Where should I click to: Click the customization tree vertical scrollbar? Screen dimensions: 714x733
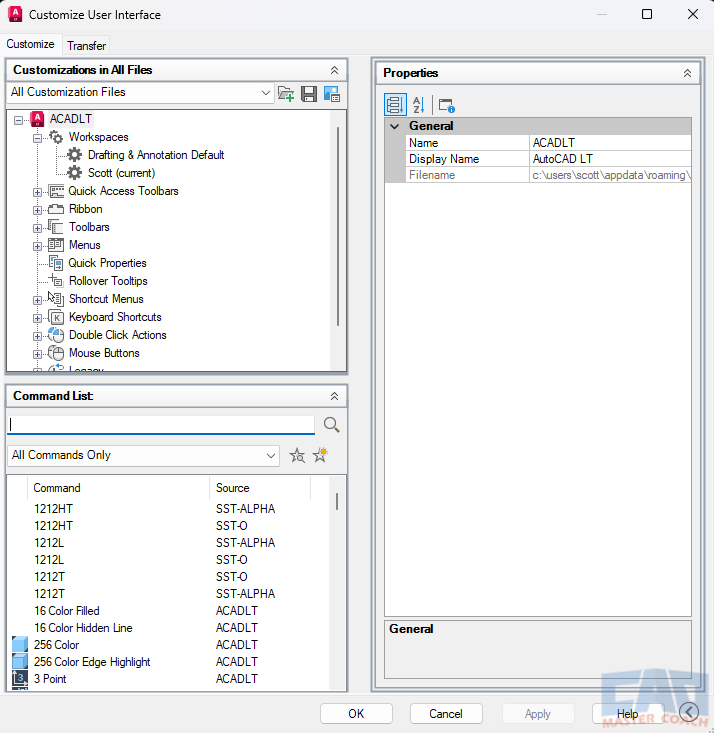[x=338, y=226]
